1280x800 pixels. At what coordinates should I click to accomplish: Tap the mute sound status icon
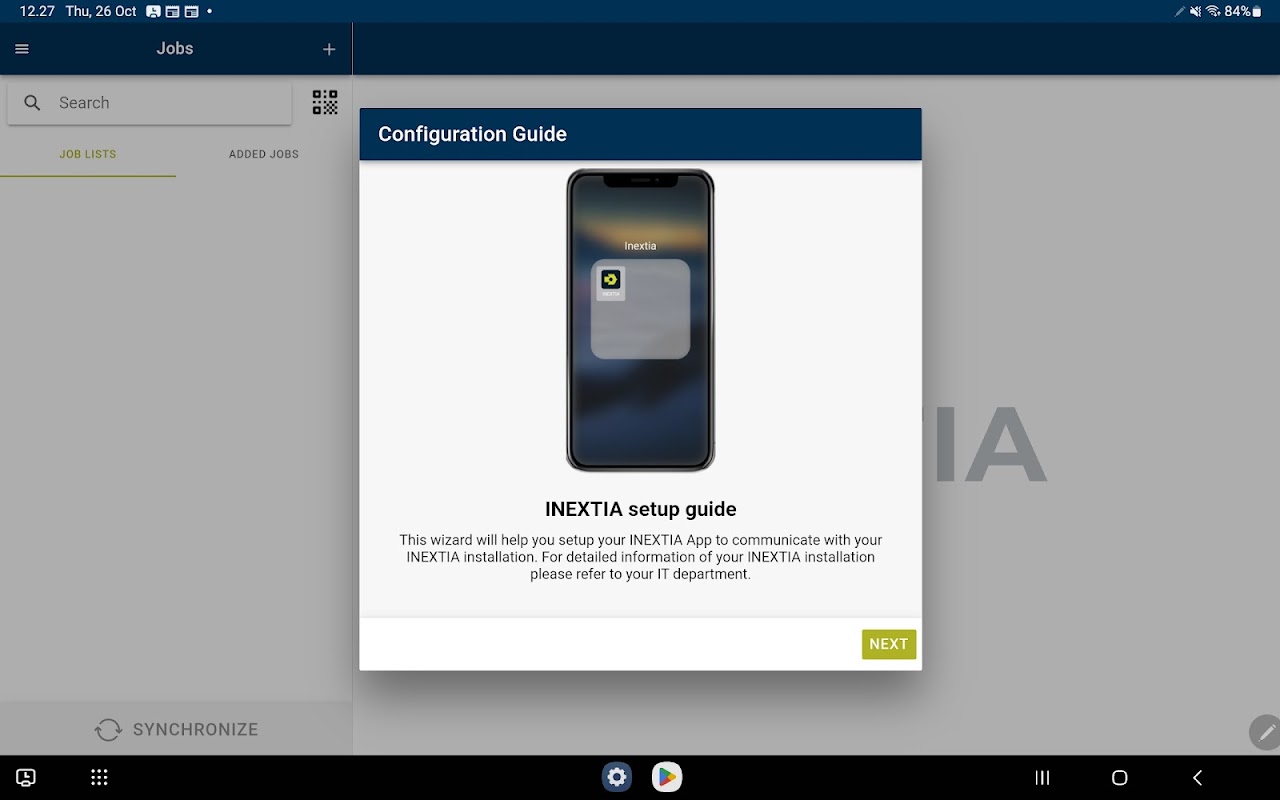[x=1196, y=11]
